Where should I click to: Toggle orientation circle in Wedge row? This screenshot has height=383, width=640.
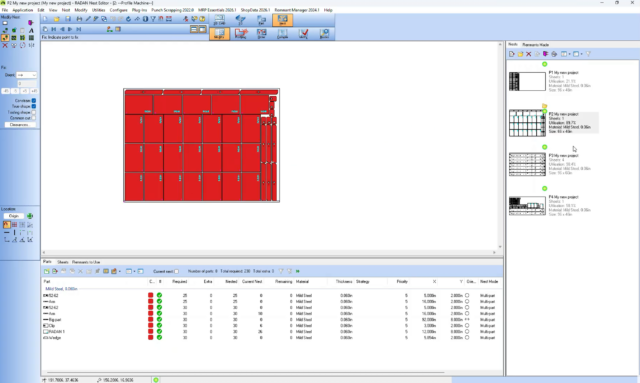tap(467, 338)
